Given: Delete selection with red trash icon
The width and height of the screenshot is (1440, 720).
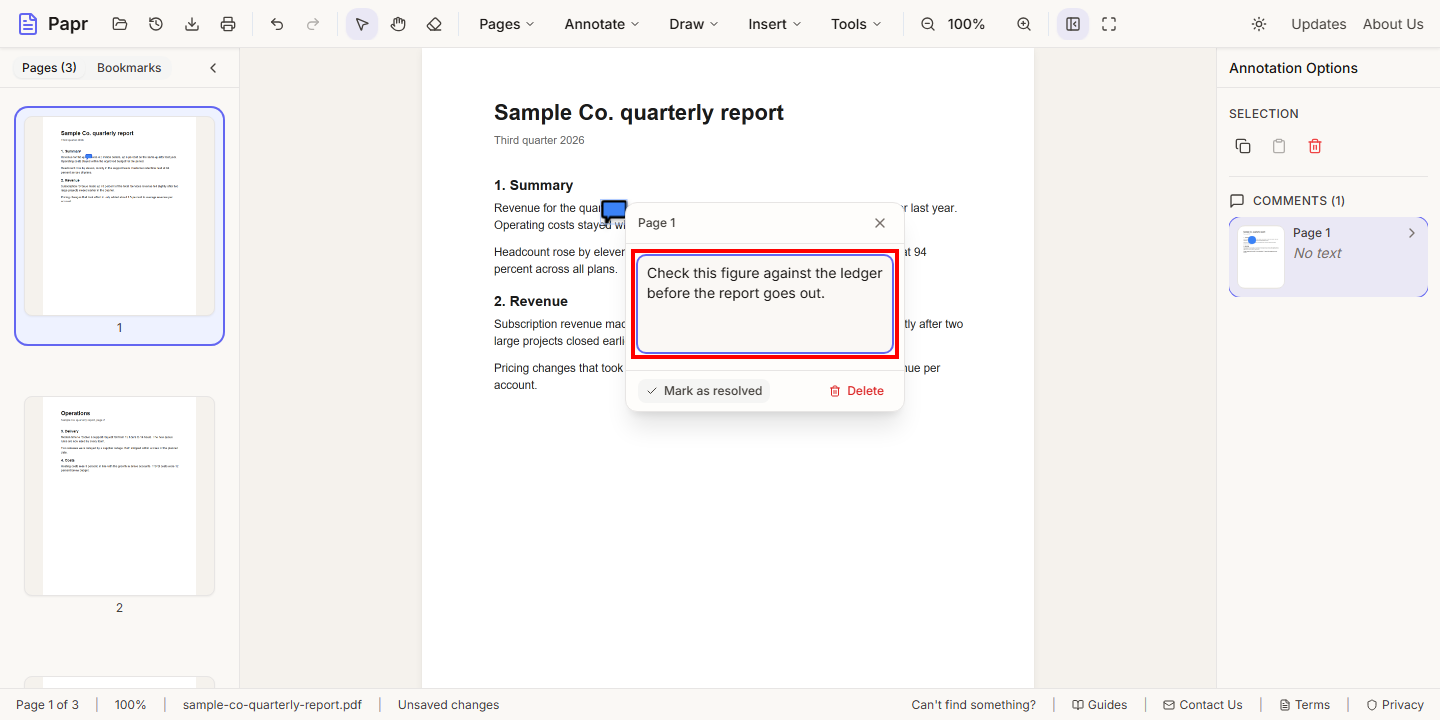Looking at the screenshot, I should pyautogui.click(x=1315, y=146).
